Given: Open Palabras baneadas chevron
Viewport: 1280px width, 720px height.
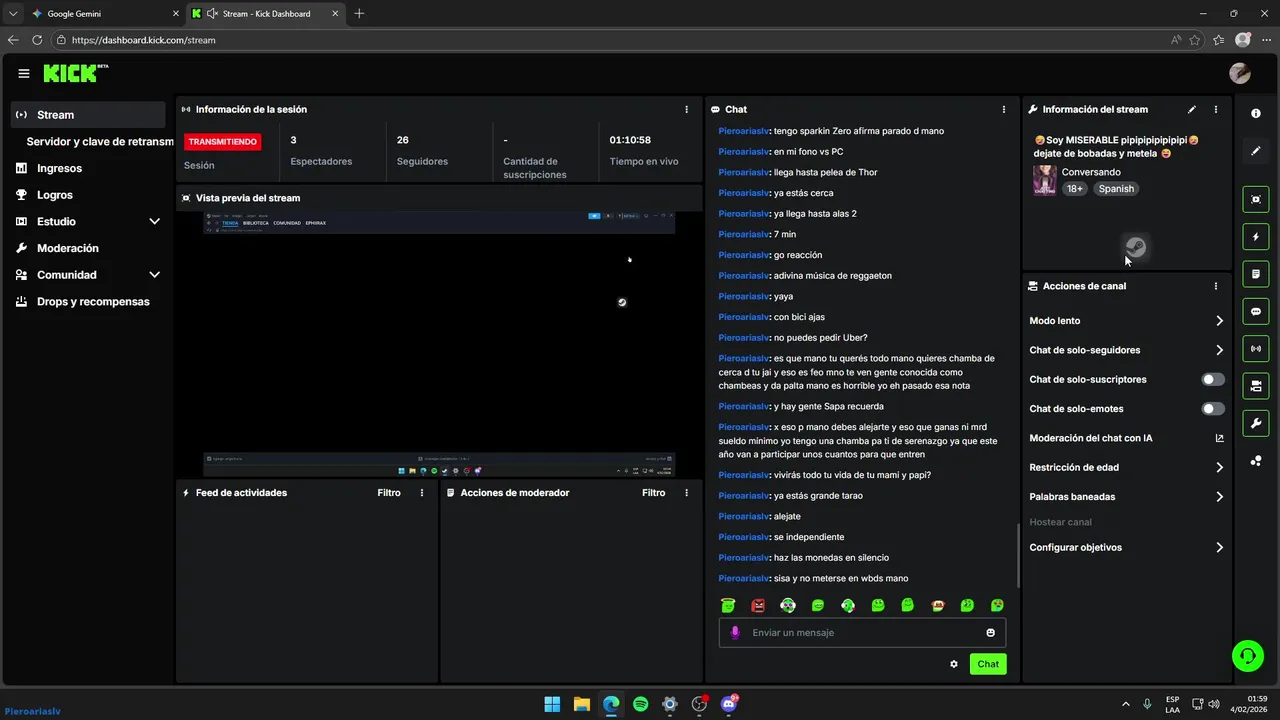Looking at the screenshot, I should pyautogui.click(x=1219, y=497).
